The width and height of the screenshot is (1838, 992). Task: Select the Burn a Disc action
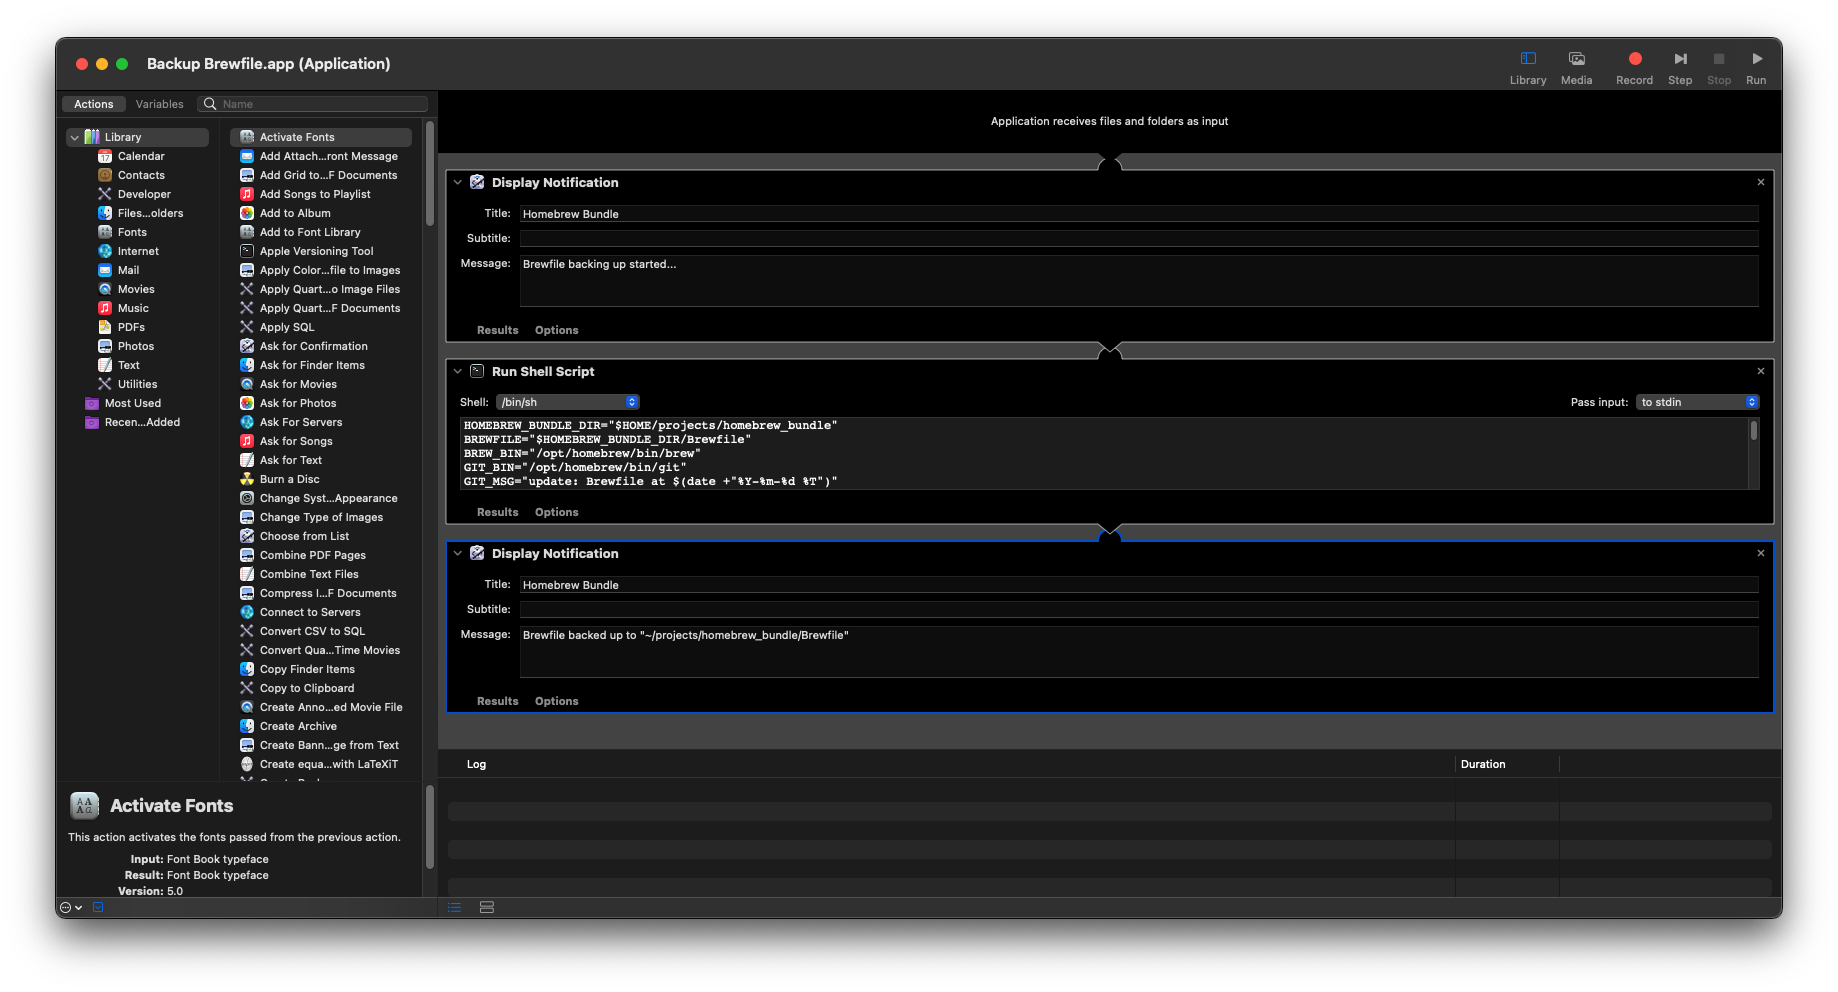[x=289, y=479]
